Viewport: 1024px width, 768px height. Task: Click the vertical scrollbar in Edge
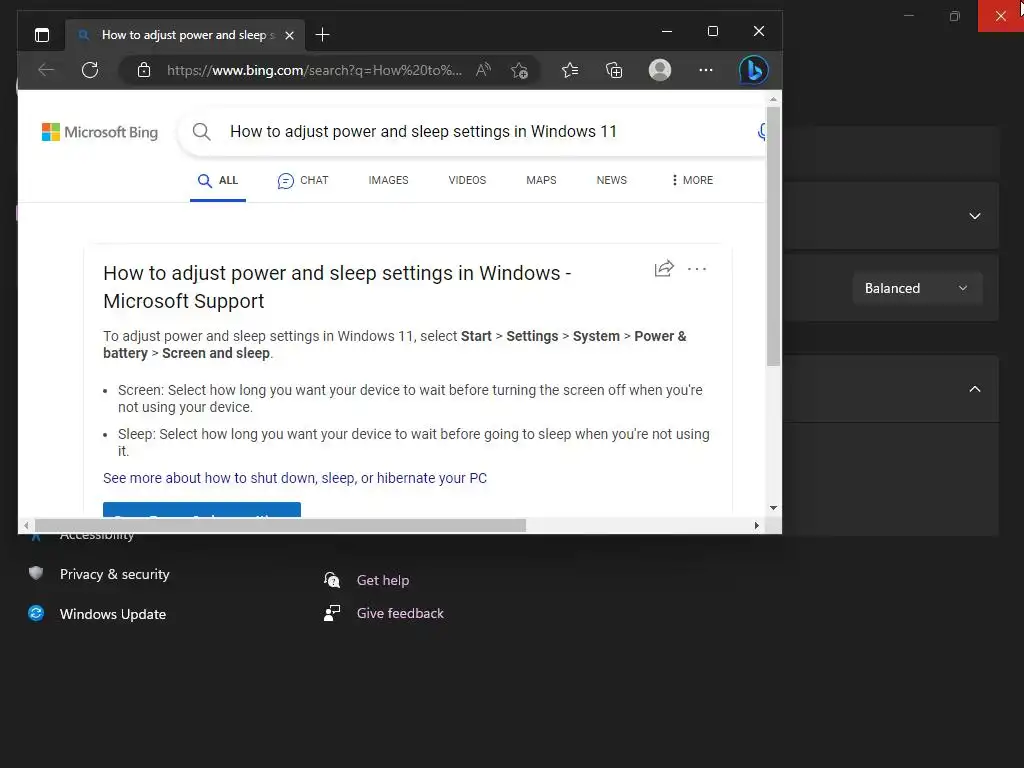[x=773, y=236]
